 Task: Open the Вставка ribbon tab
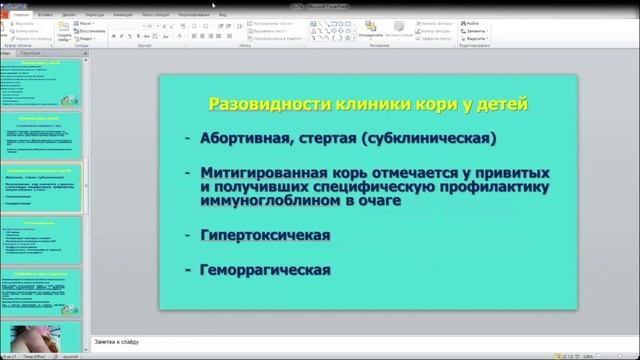(45, 15)
